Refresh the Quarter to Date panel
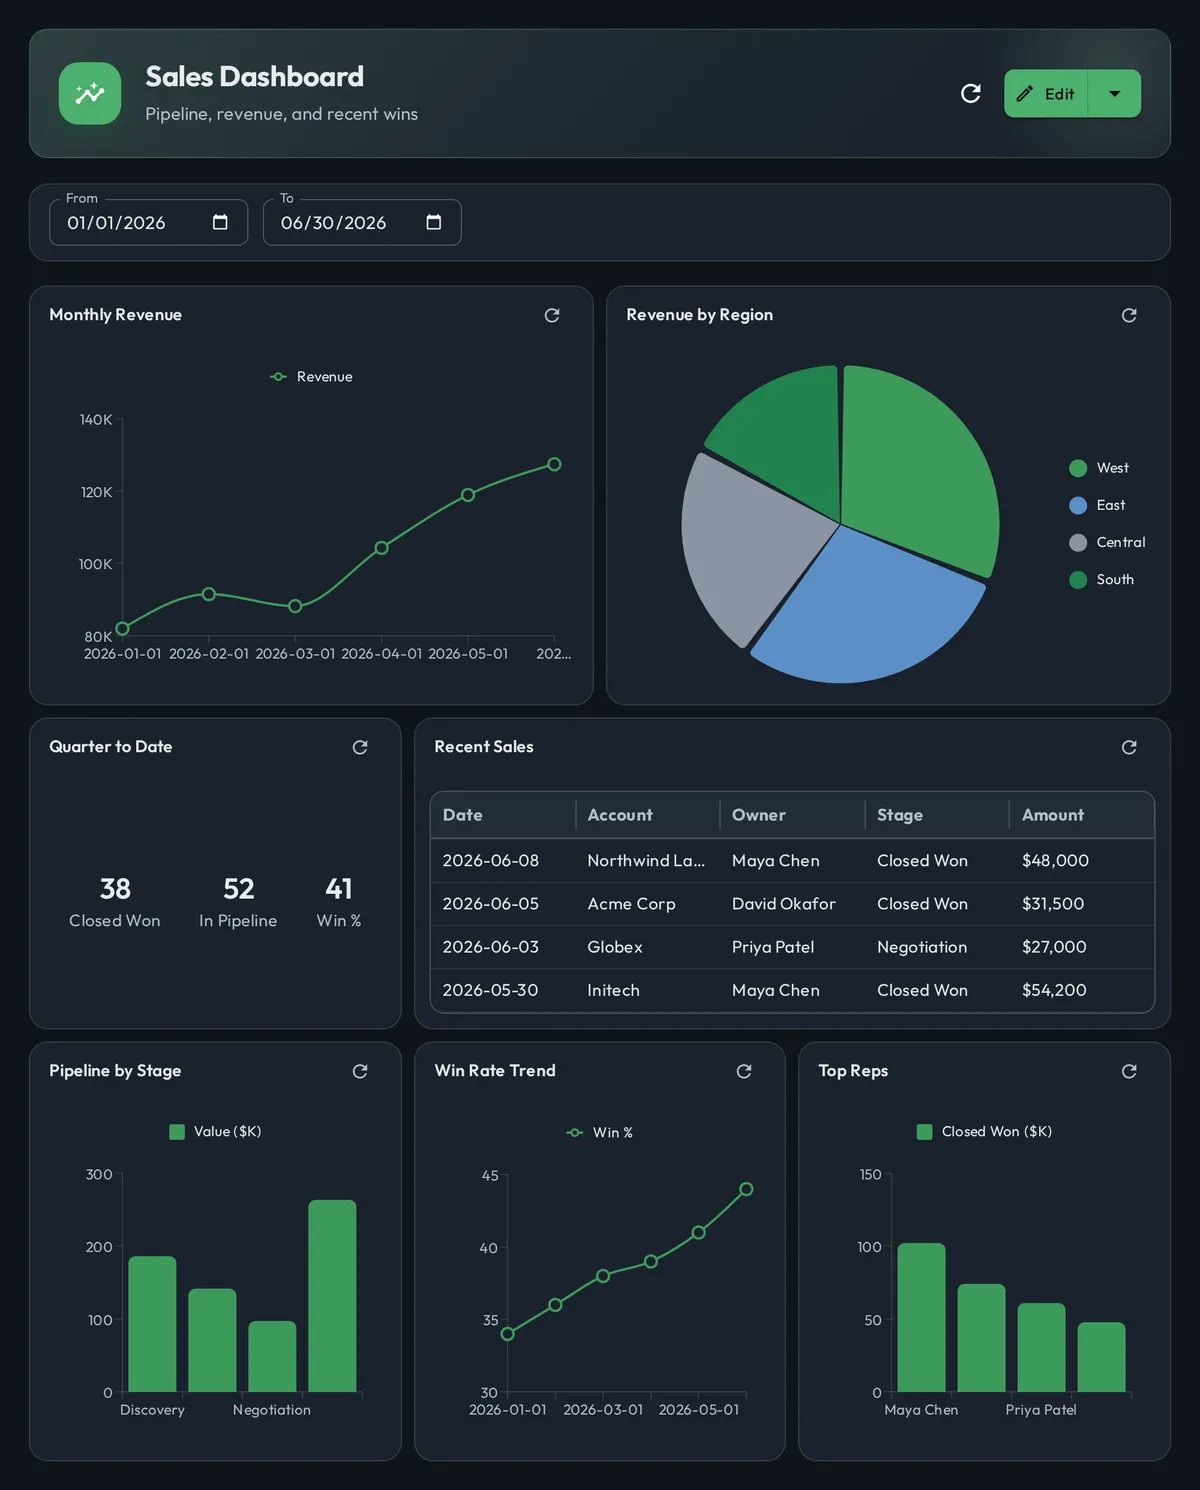Screen dimensions: 1200x1490 point(360,747)
